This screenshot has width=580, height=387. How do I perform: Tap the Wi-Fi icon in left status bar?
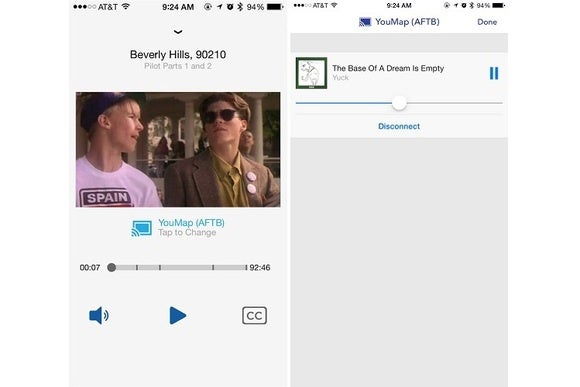(x=126, y=6)
